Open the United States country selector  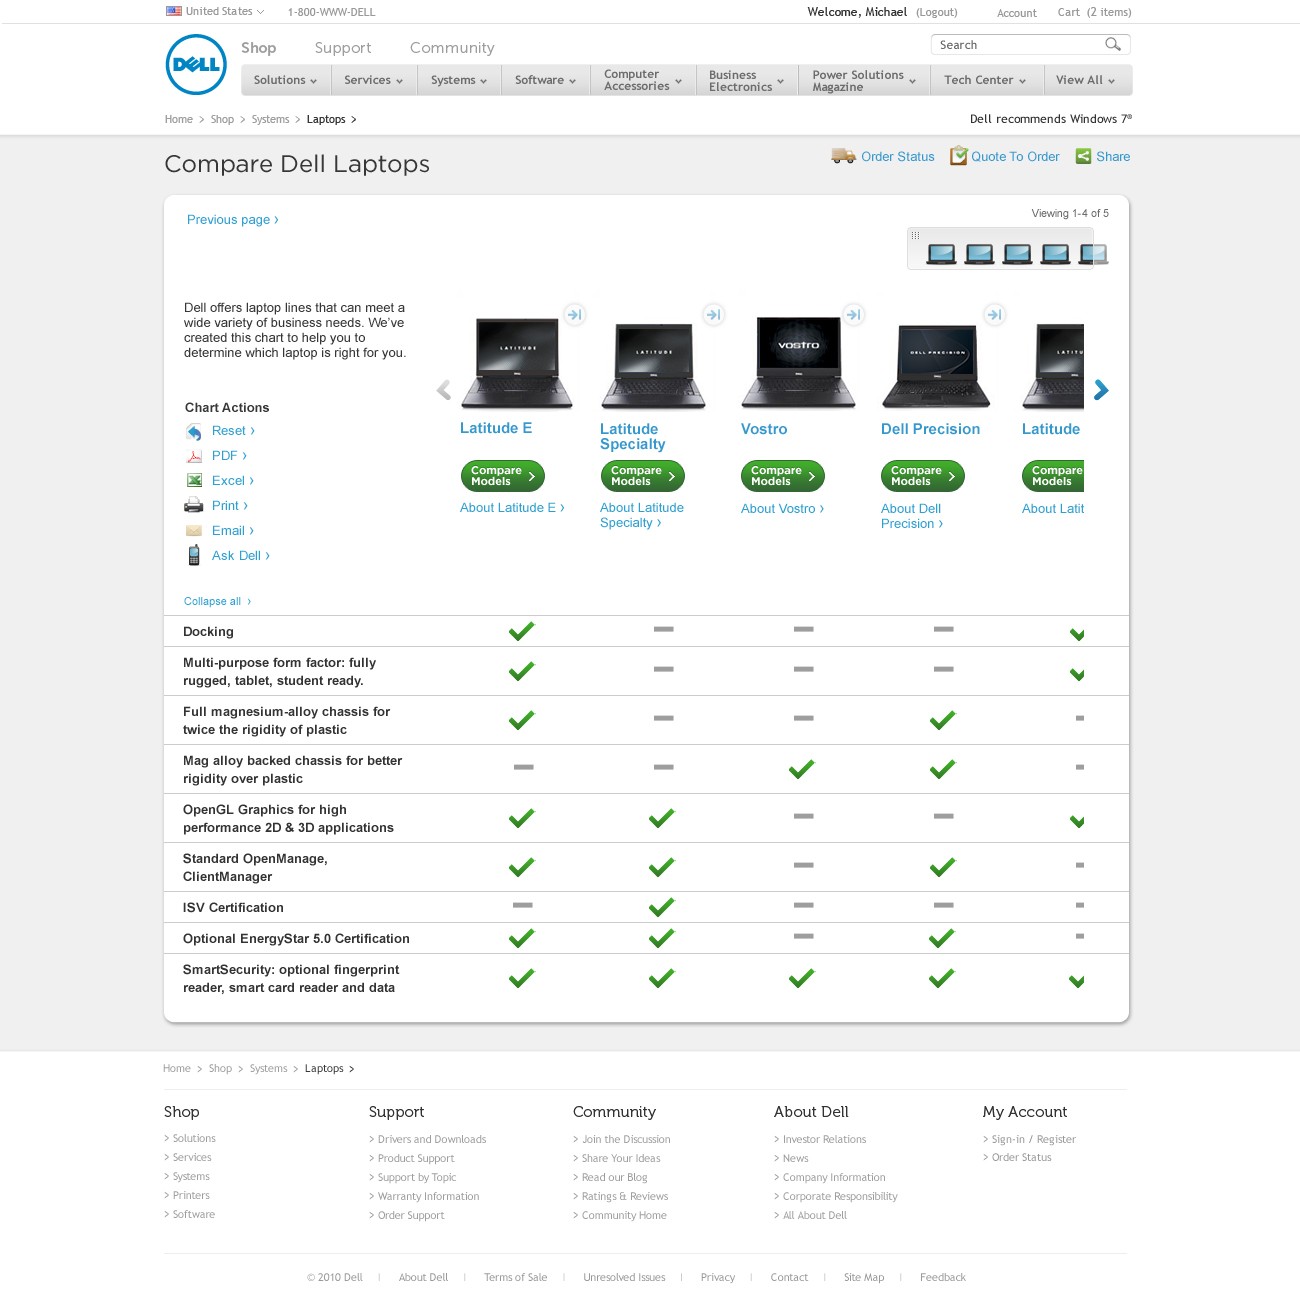(215, 12)
